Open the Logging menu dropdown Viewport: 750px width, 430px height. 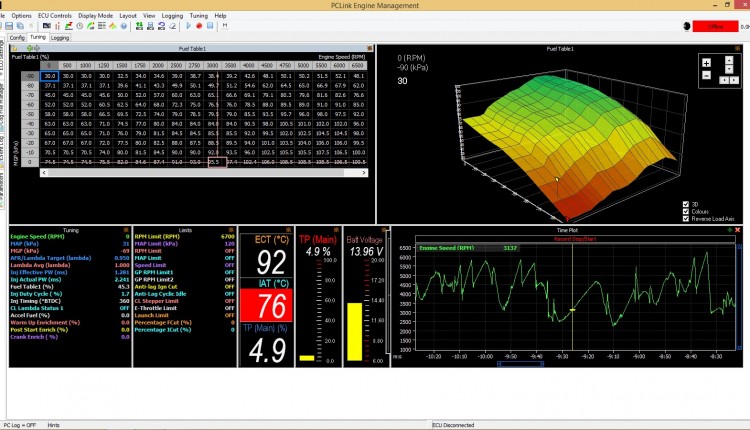pyautogui.click(x=172, y=16)
